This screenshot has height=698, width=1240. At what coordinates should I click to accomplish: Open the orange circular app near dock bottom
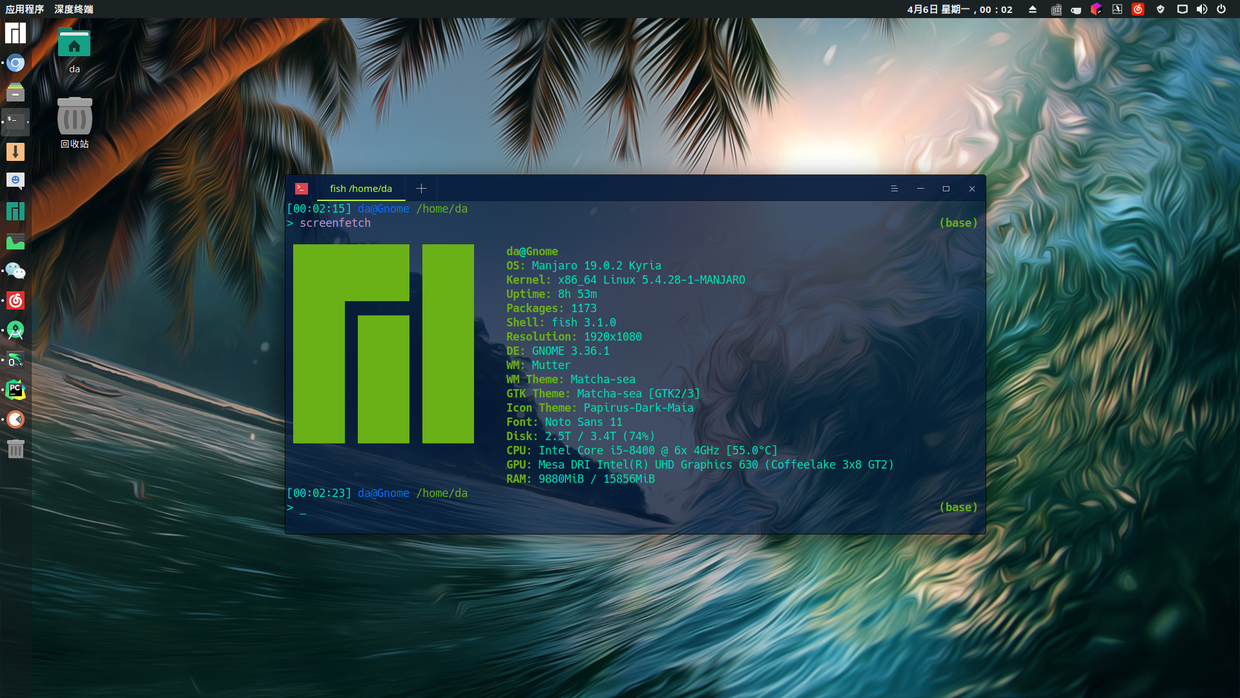pyautogui.click(x=15, y=419)
